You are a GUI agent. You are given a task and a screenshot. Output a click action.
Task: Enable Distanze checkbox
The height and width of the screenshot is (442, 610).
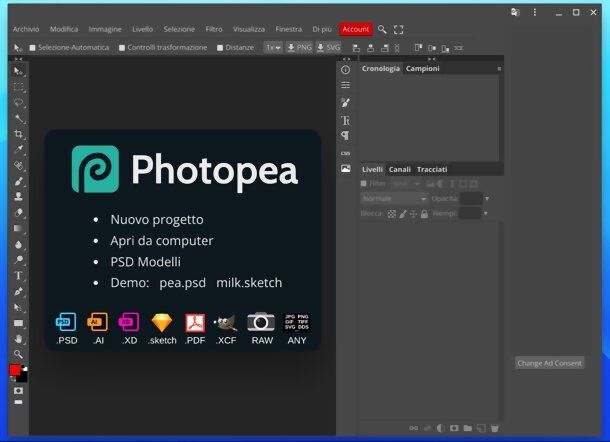[220, 47]
